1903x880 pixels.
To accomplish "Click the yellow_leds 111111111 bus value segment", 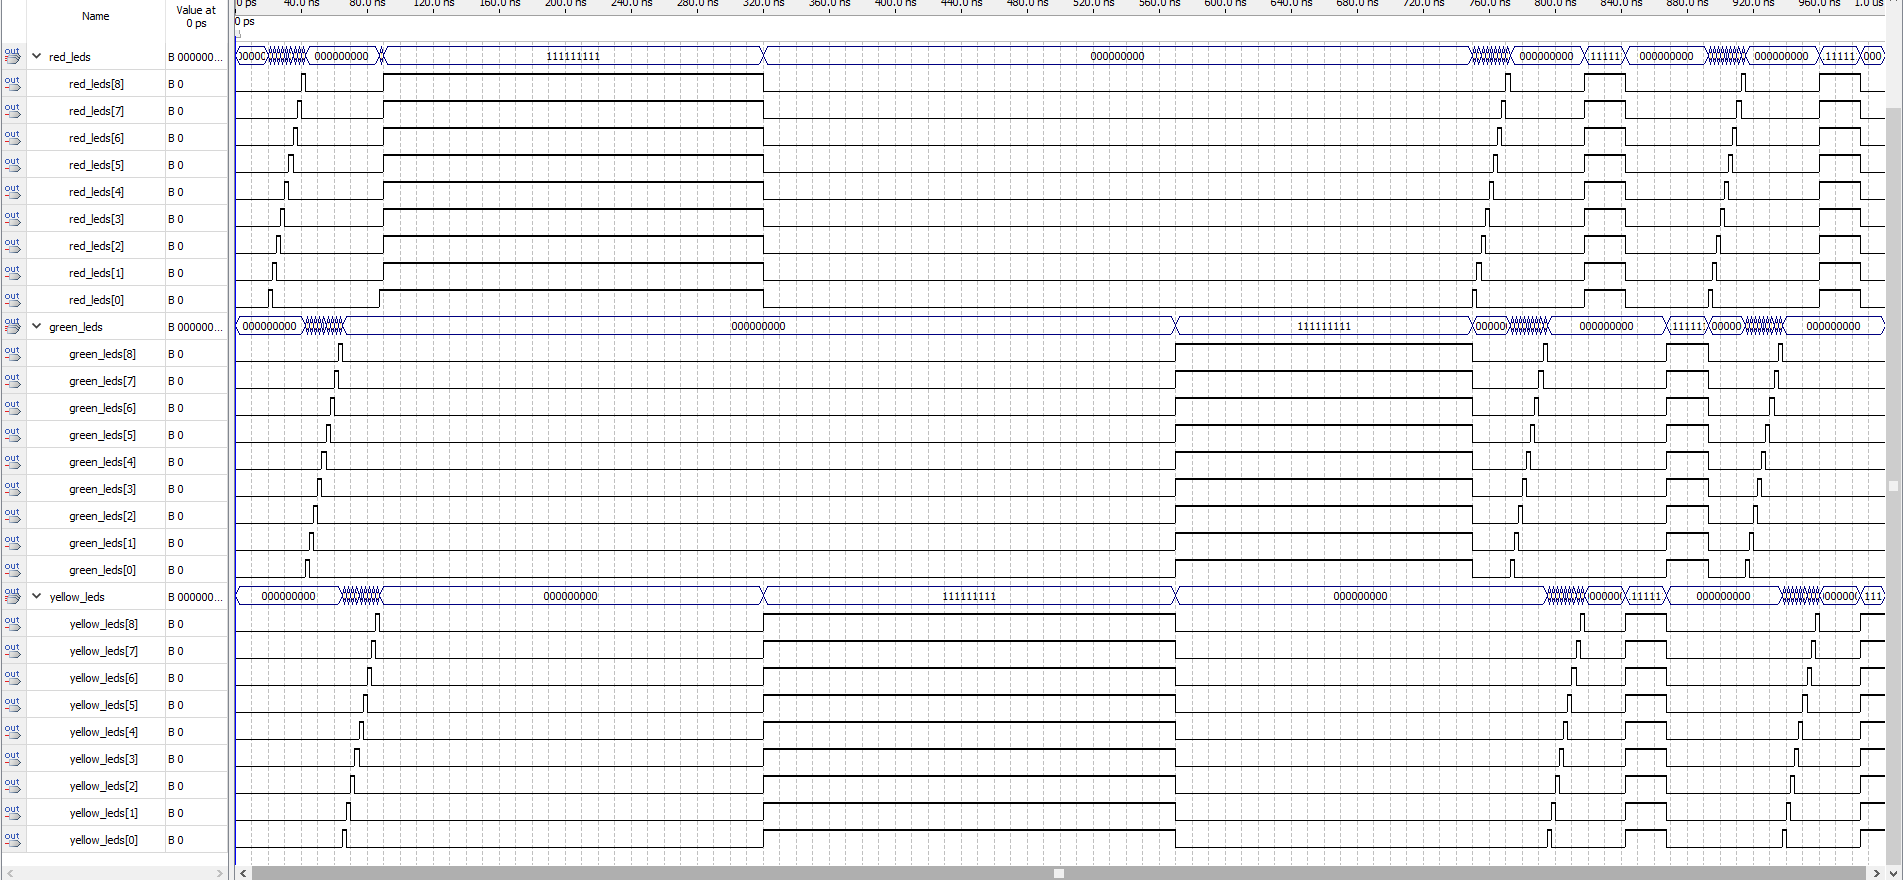I will 969,596.
